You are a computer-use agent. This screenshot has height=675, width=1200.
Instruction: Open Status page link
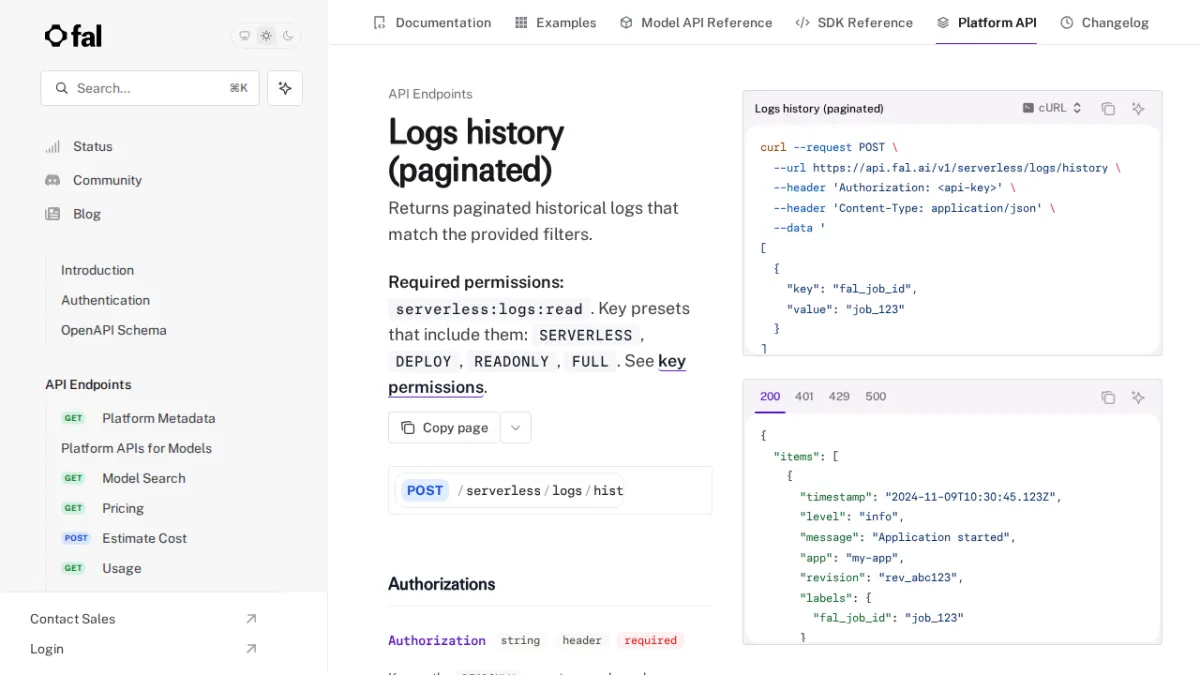[x=93, y=146]
